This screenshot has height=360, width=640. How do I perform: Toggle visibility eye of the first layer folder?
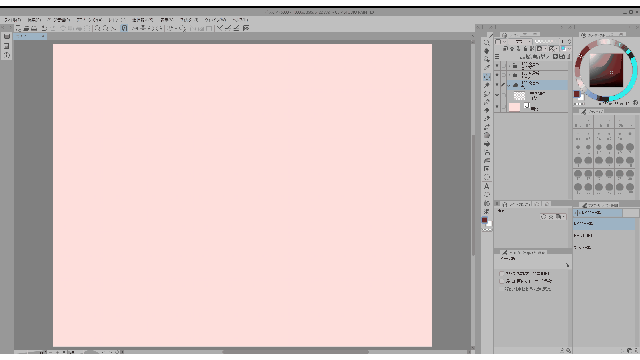(497, 65)
